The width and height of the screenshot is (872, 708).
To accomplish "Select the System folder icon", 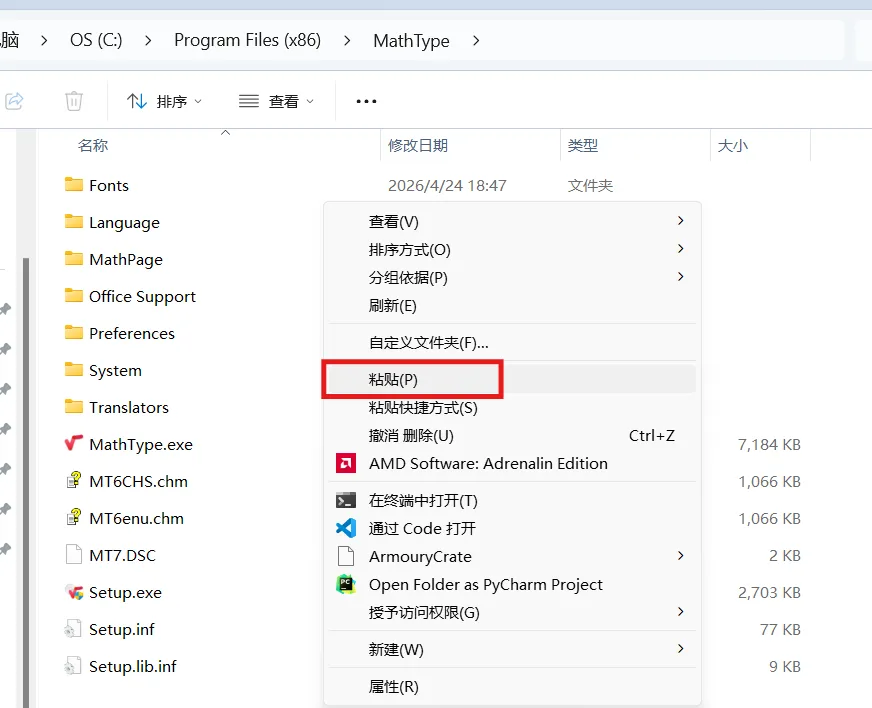I will 73,369.
